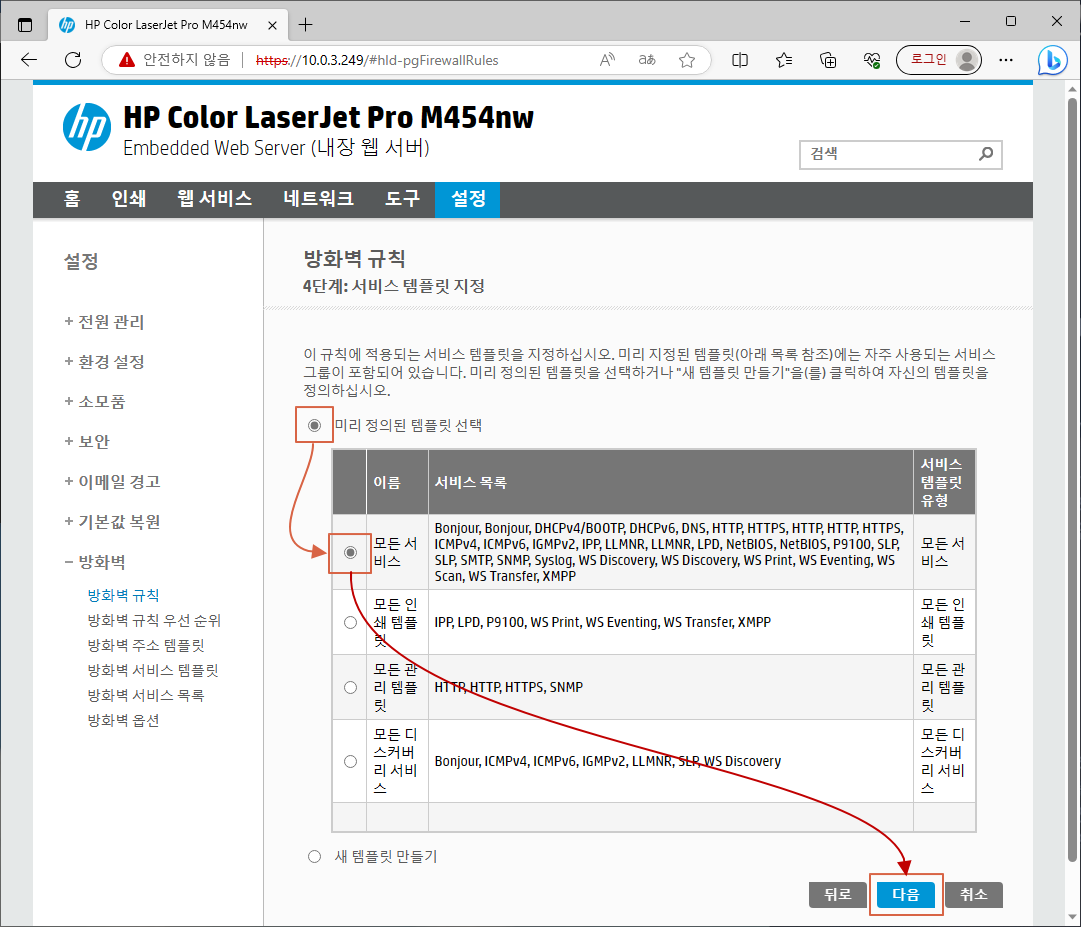
Task: Open 방화벽 주소 템플릿 link
Action: click(146, 645)
